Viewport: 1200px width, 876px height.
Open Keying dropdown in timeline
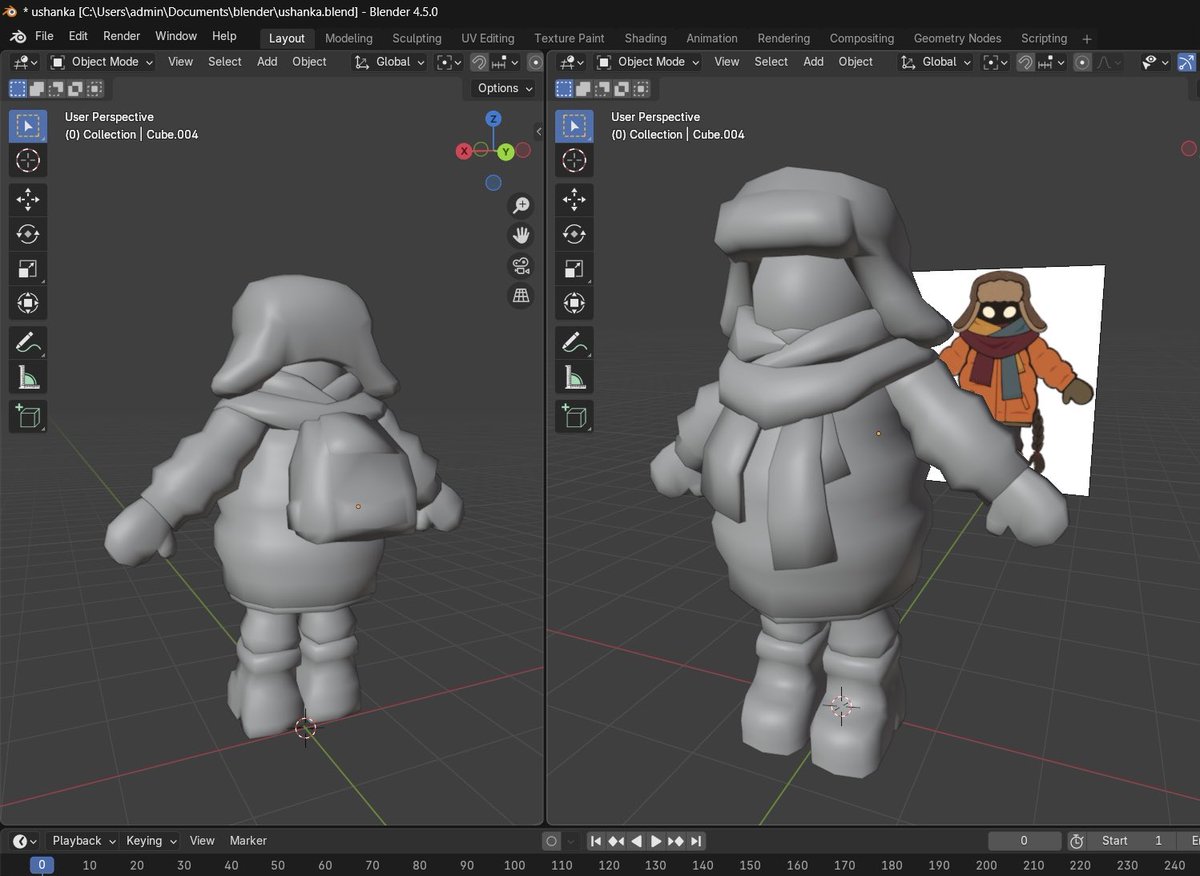151,841
